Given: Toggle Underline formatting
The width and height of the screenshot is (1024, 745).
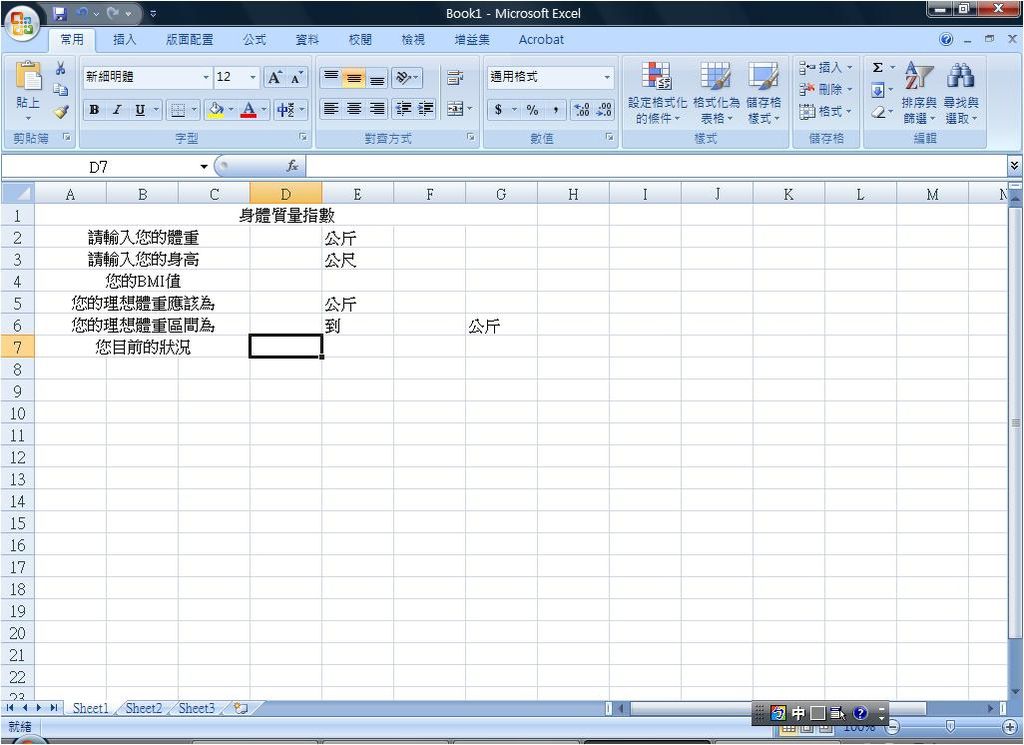Looking at the screenshot, I should (x=140, y=110).
